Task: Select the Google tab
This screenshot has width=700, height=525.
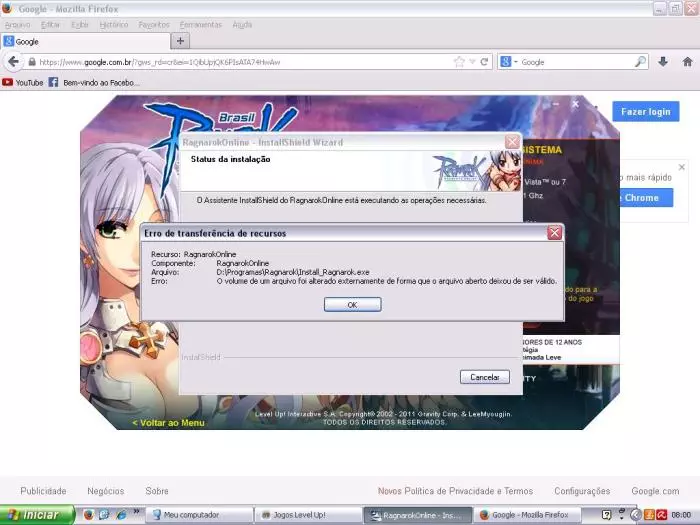Action: [85, 42]
